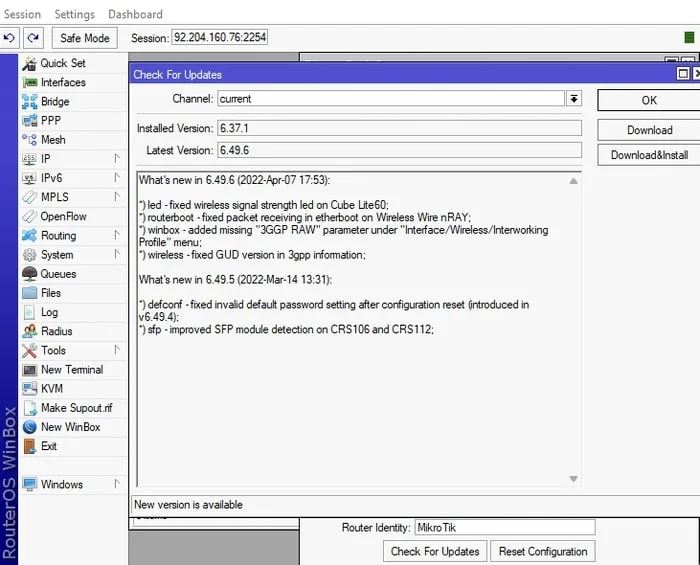Toggle Safe Mode
This screenshot has height=565, width=700.
point(85,38)
